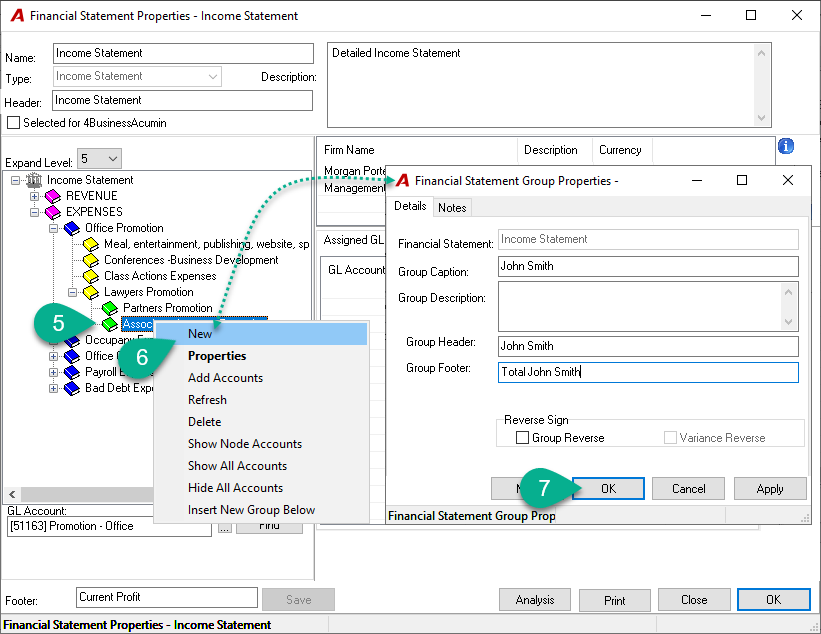Viewport: 821px width, 634px height.
Task: Select Properties in the context menu
Action: click(x=261, y=356)
